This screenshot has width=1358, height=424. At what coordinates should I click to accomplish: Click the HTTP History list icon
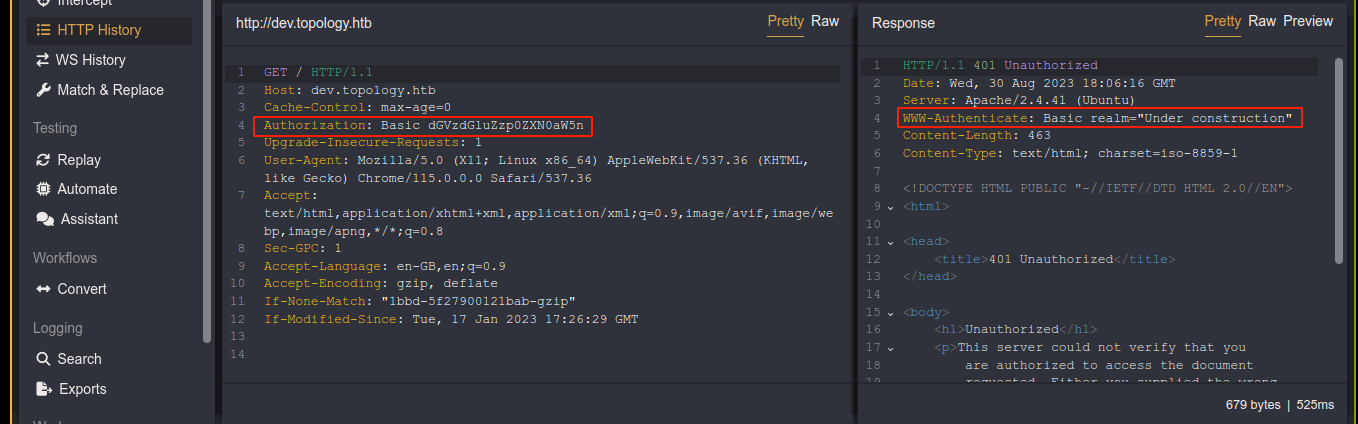43,30
